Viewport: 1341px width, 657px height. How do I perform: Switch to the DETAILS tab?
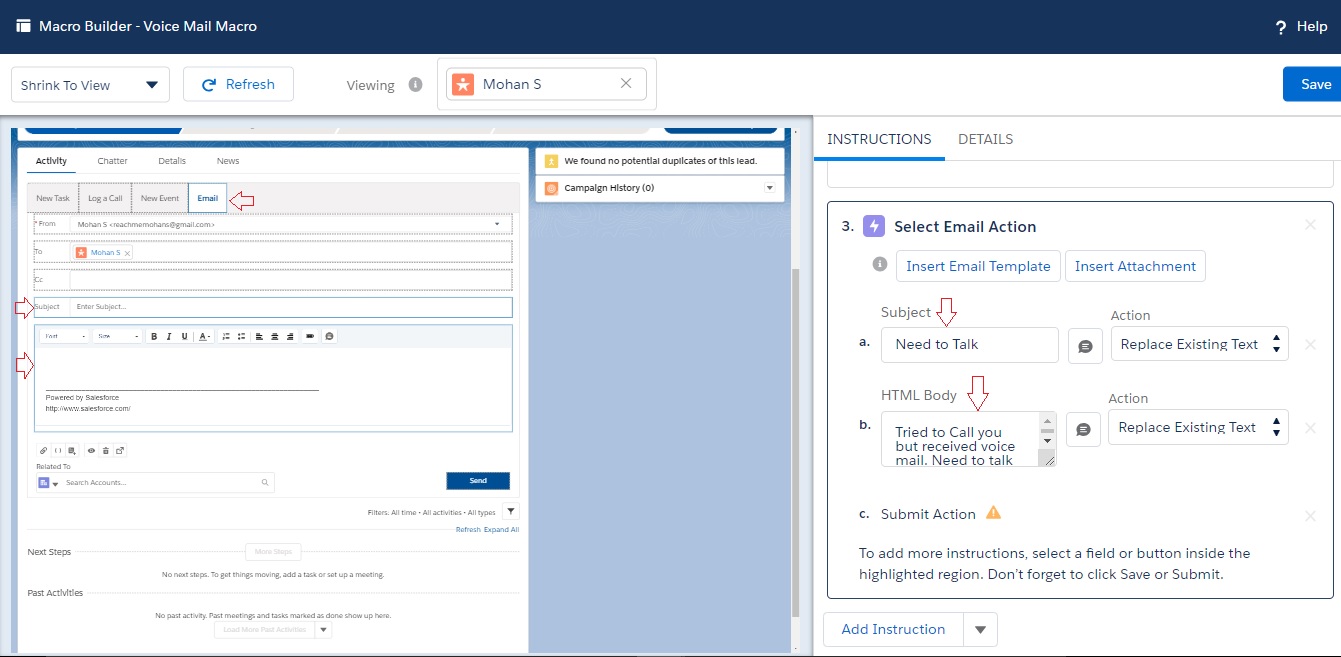pyautogui.click(x=985, y=139)
